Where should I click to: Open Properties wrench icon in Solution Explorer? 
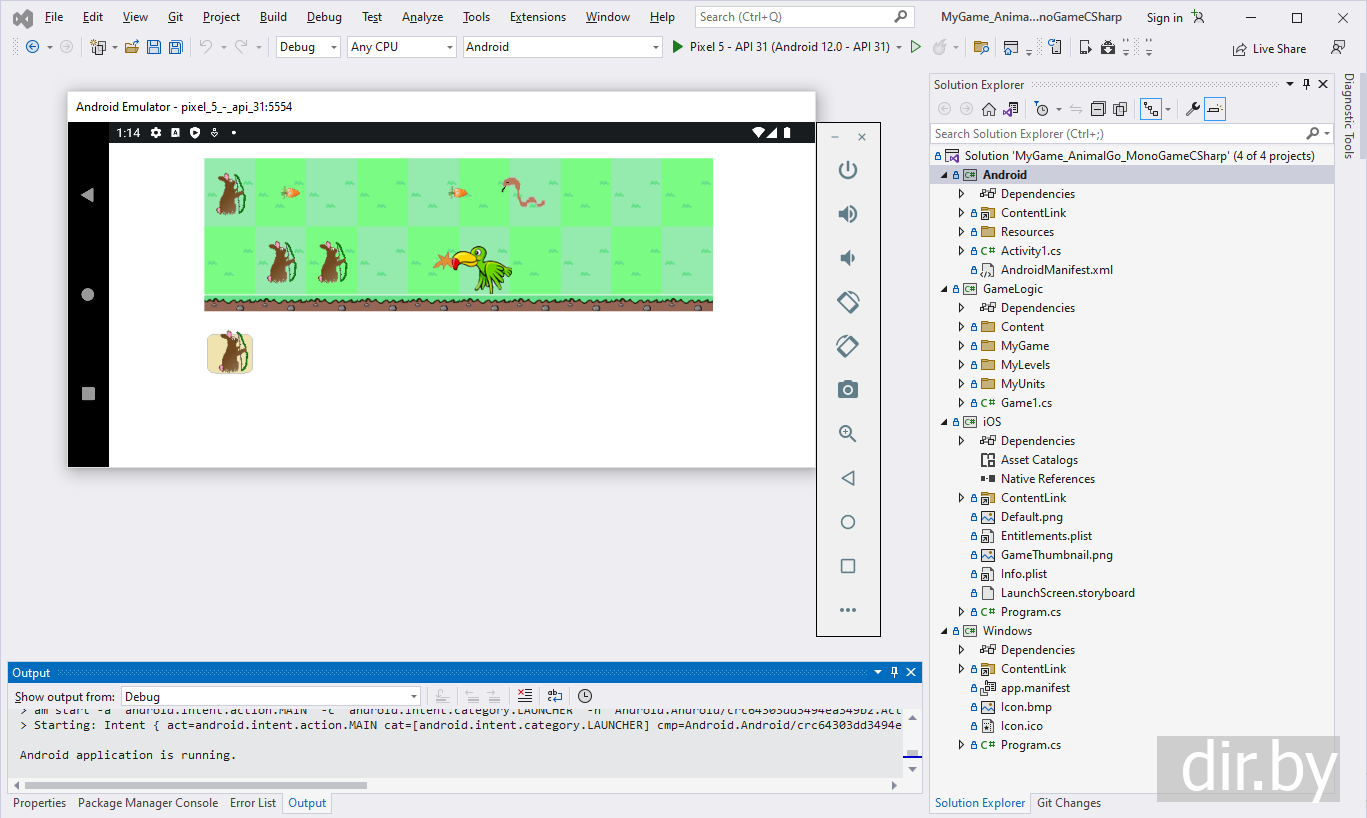(x=1192, y=109)
